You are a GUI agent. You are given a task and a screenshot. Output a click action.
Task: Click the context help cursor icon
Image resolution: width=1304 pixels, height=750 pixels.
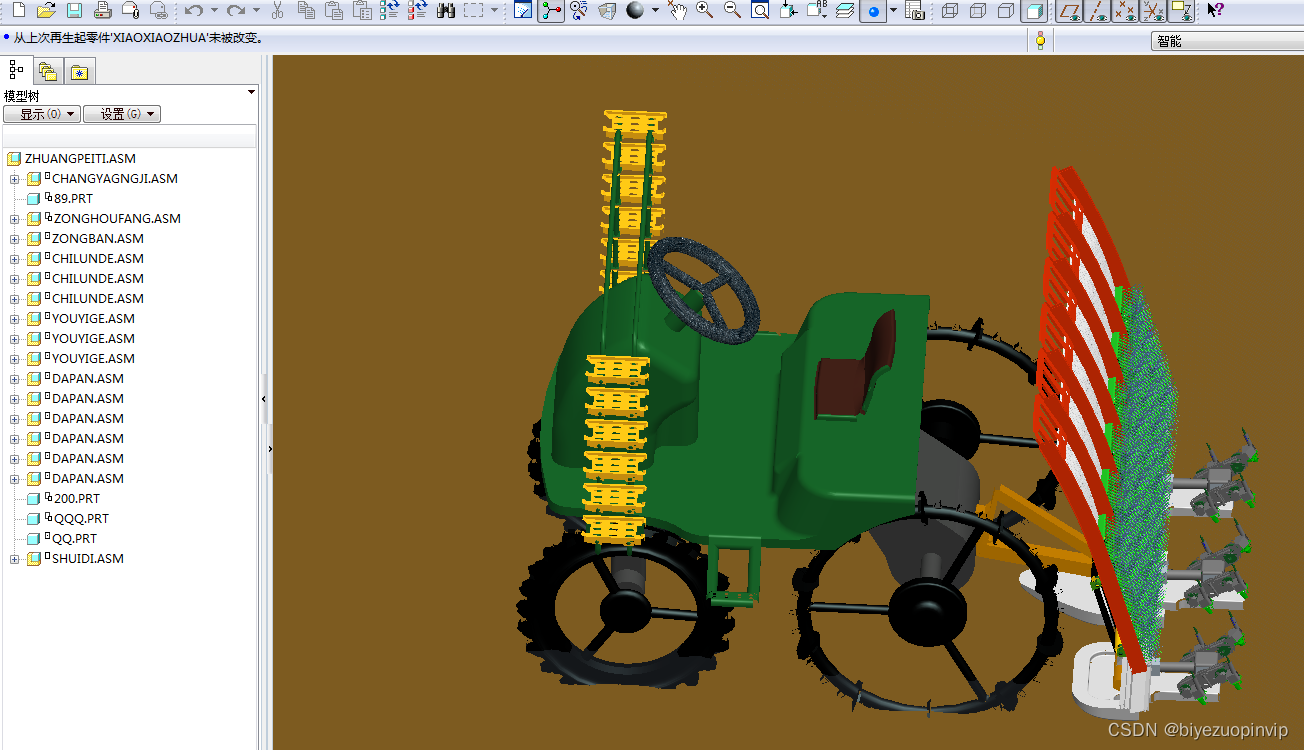[x=1215, y=11]
